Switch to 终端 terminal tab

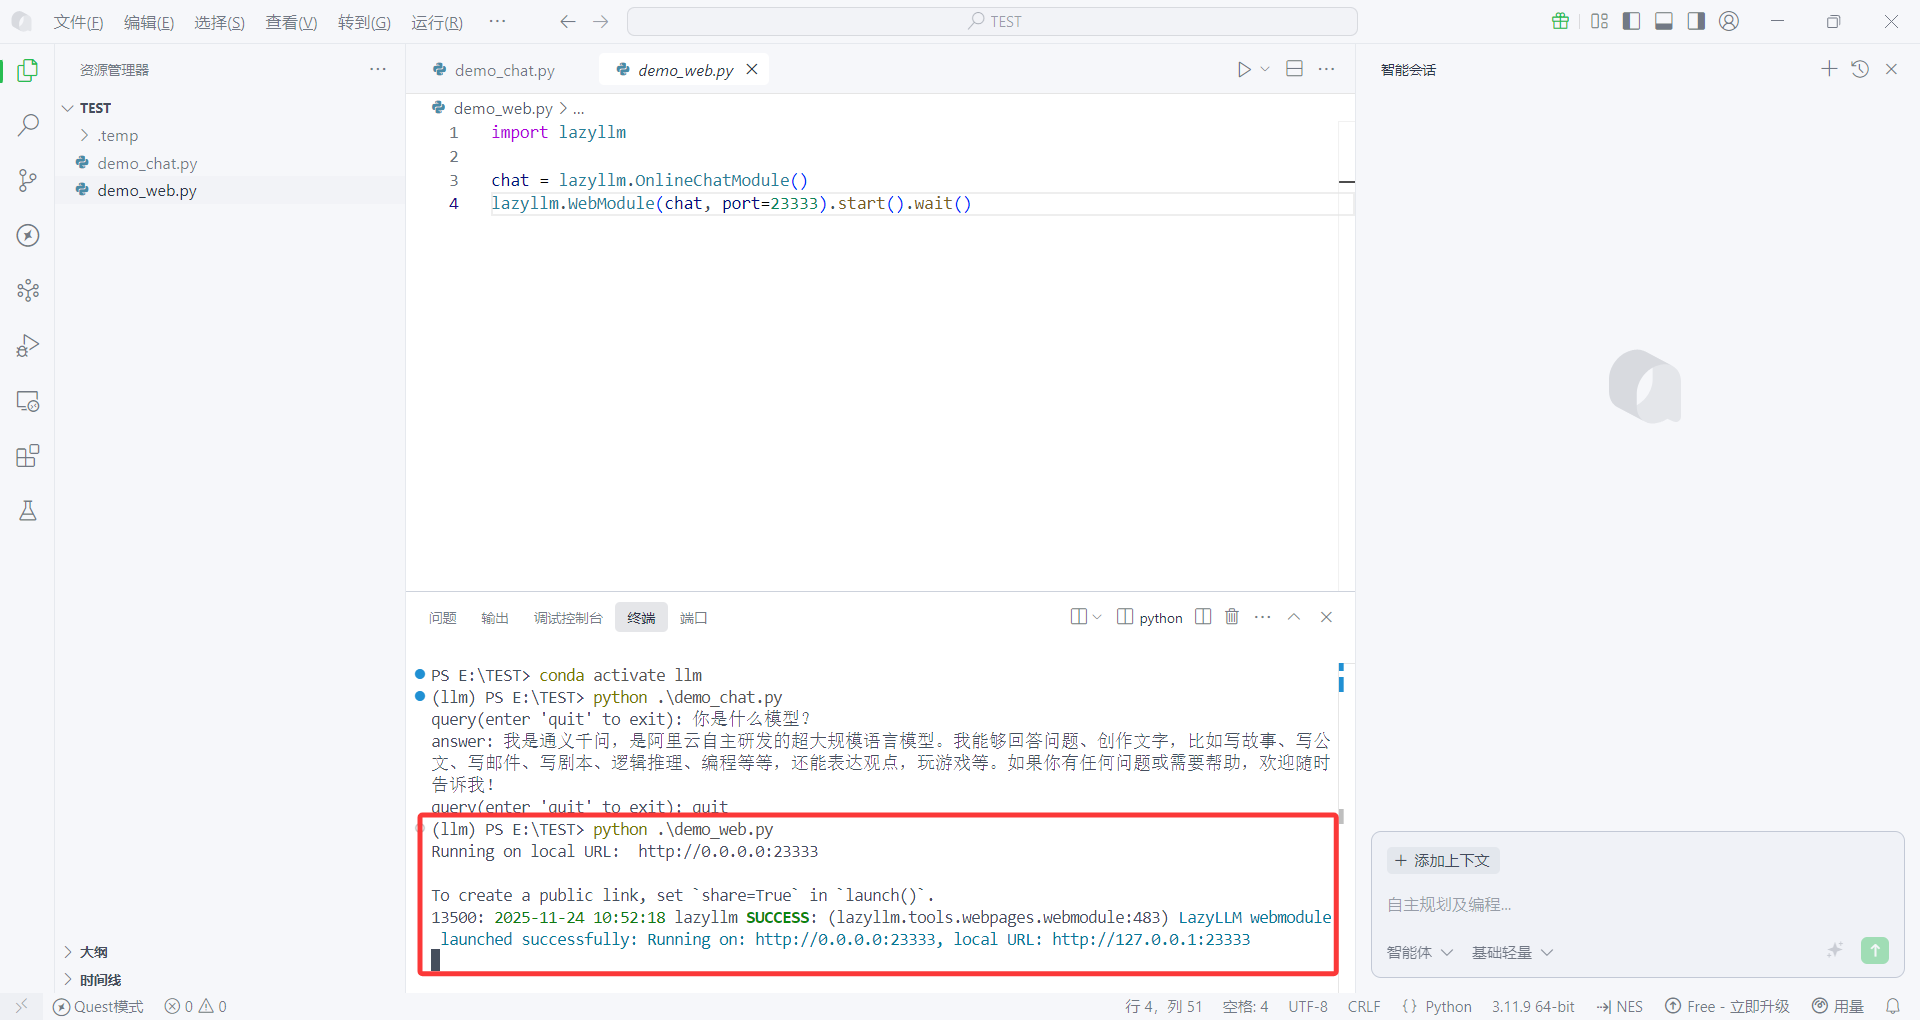pyautogui.click(x=641, y=618)
